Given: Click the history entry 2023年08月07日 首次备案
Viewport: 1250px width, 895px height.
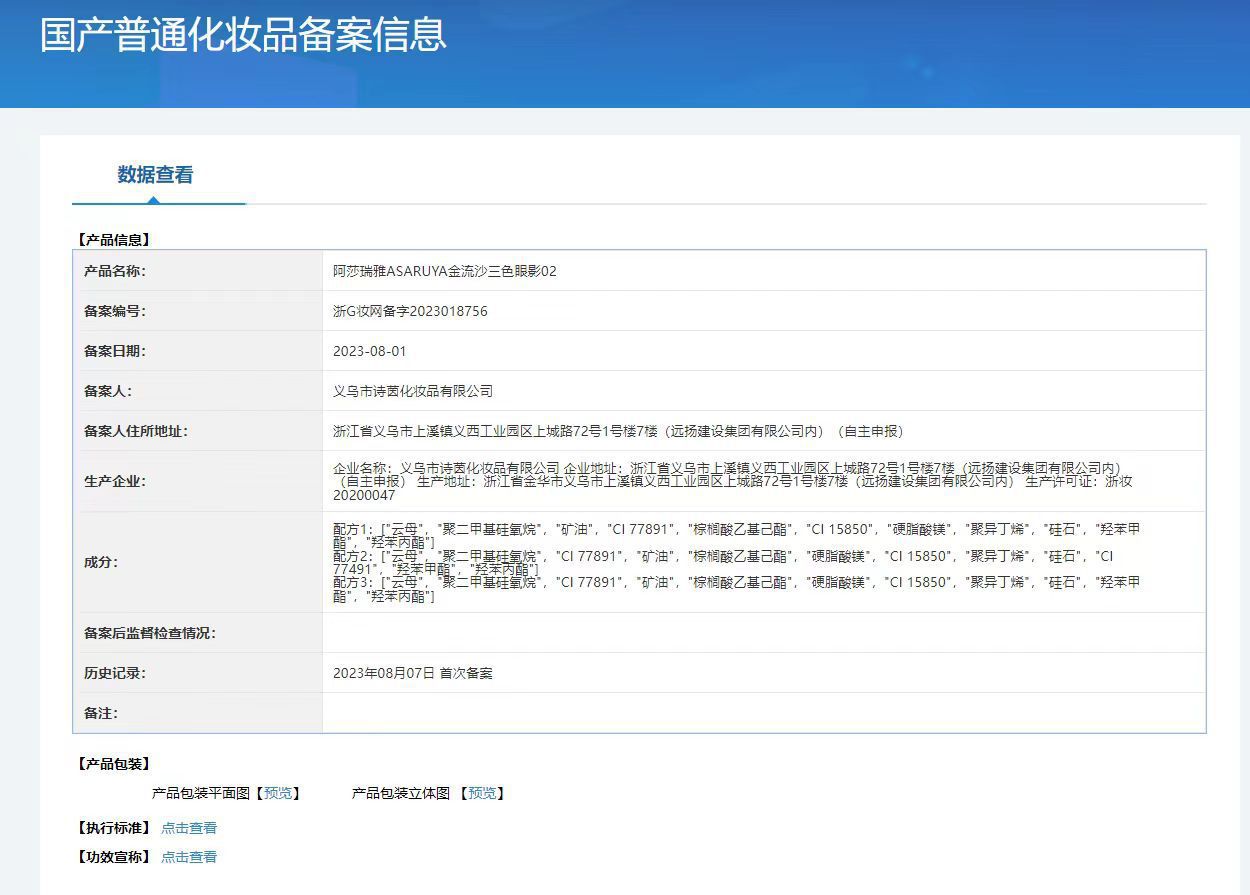Looking at the screenshot, I should [x=413, y=673].
